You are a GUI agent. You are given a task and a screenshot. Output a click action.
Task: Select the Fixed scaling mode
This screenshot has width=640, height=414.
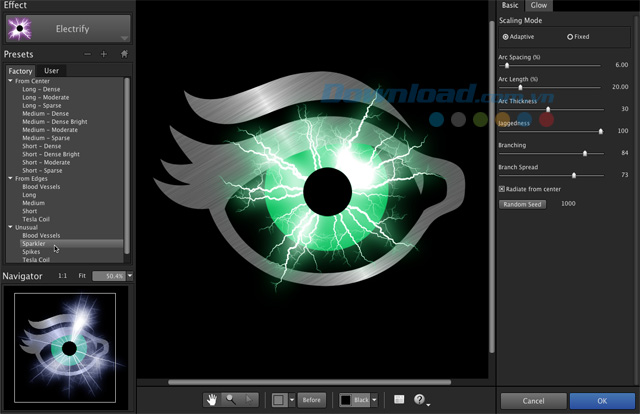point(570,37)
